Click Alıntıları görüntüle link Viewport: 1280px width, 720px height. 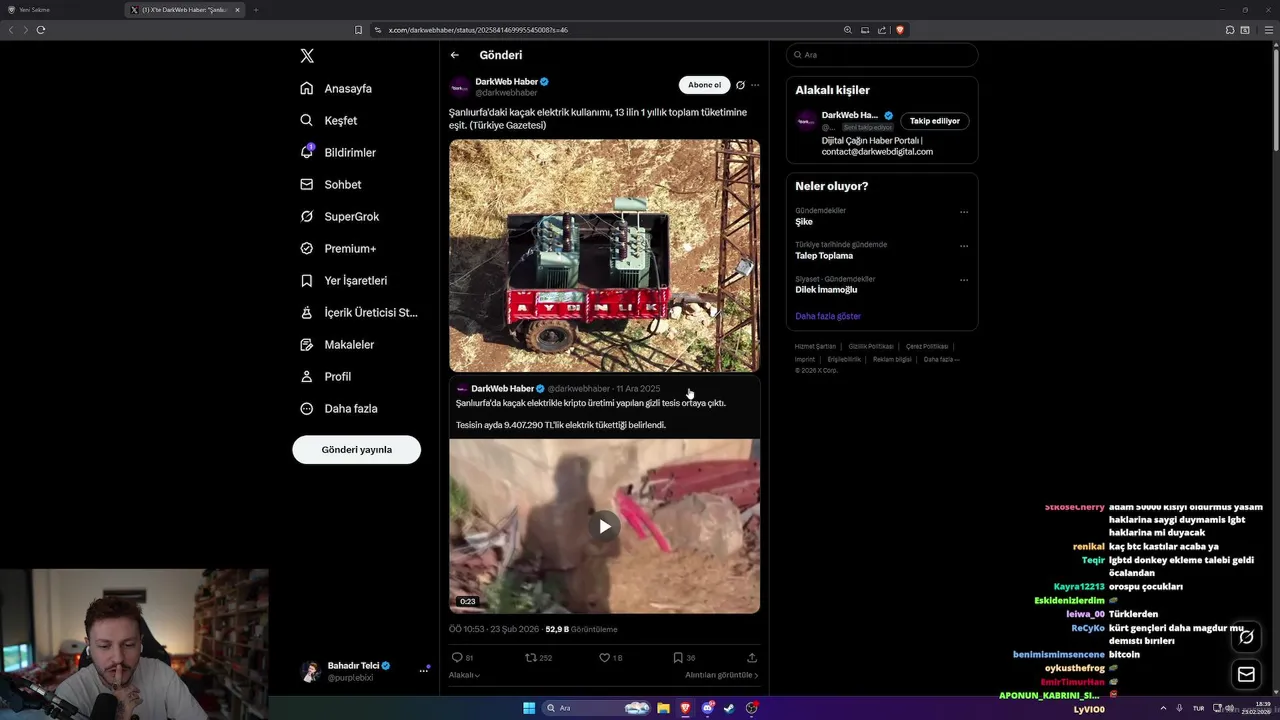click(721, 675)
